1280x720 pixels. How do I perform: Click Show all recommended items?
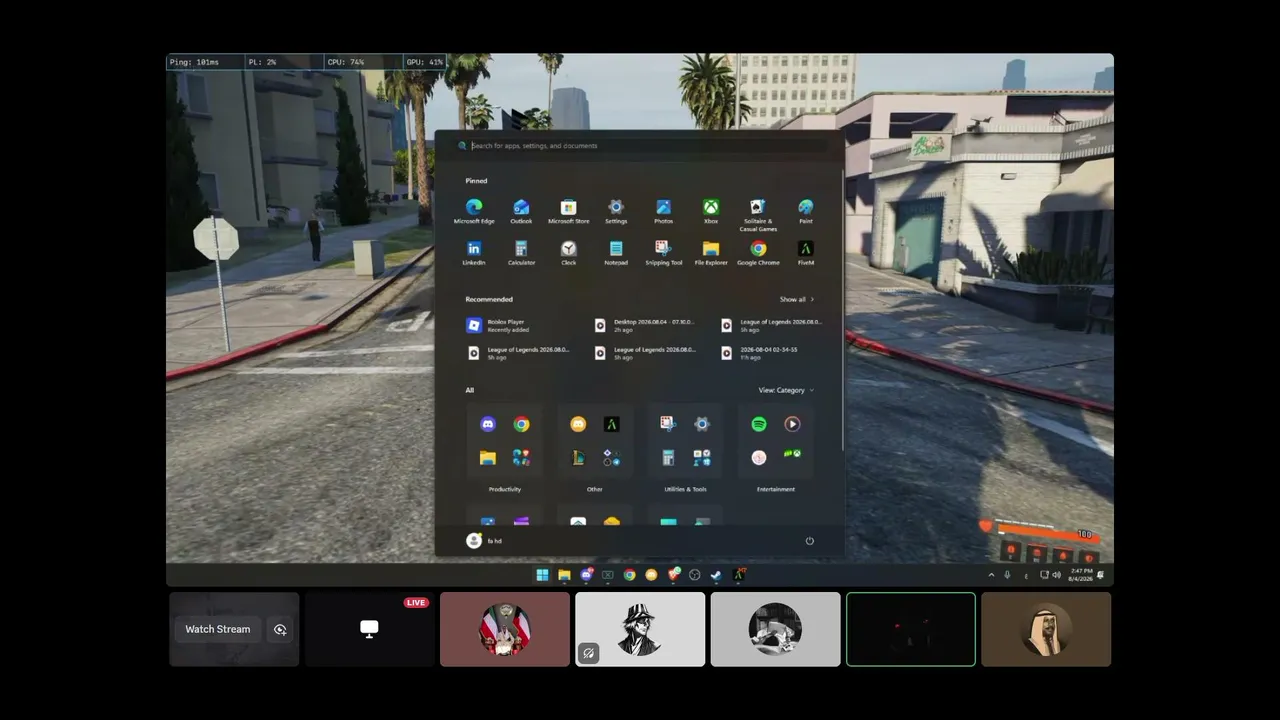(797, 299)
